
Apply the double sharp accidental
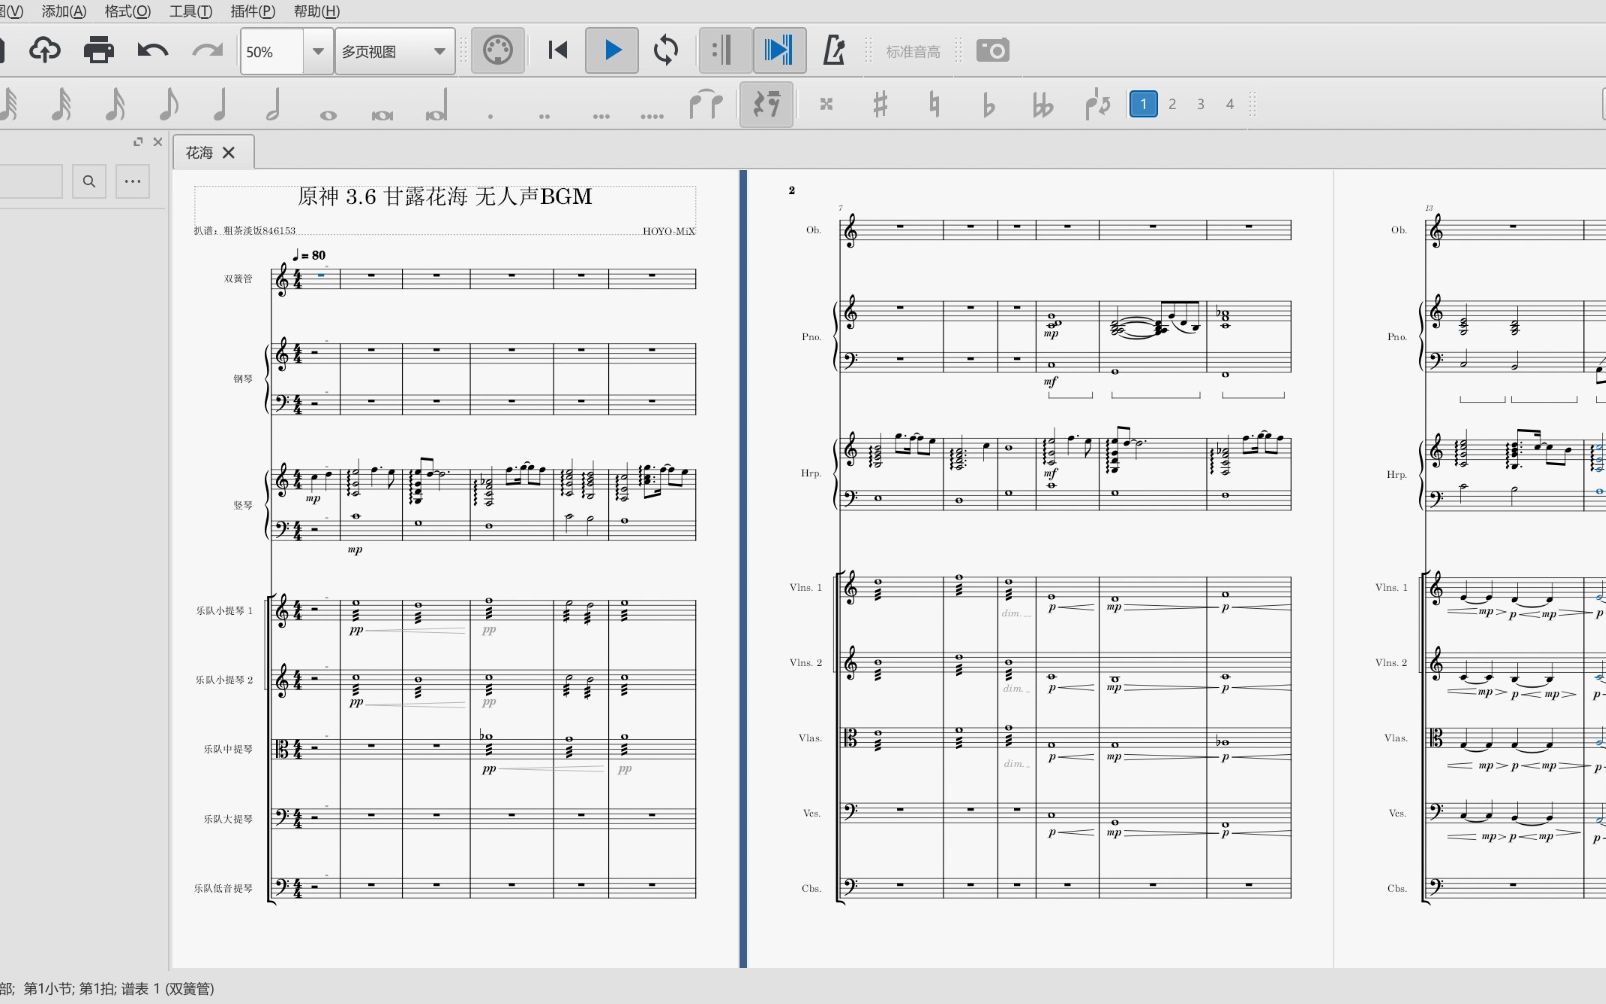click(826, 104)
